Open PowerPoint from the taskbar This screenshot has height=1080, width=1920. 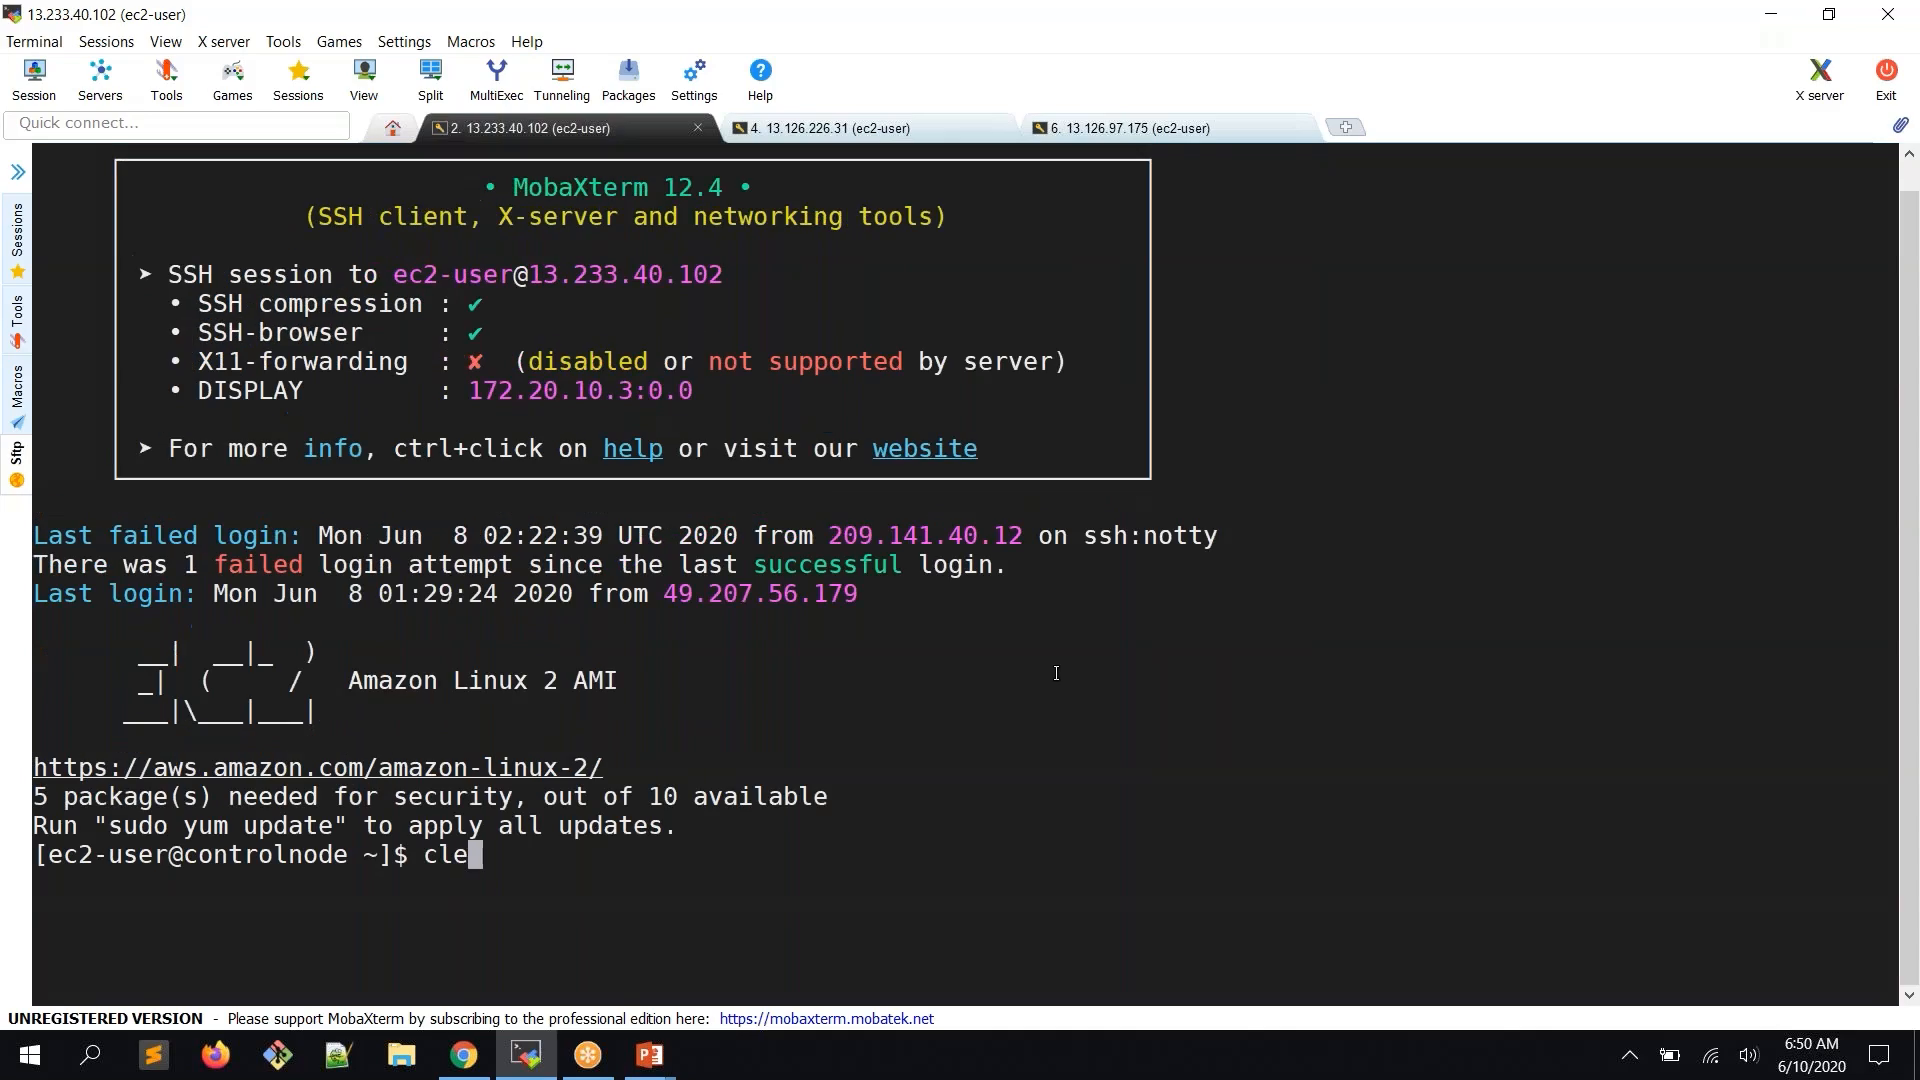tap(649, 1055)
